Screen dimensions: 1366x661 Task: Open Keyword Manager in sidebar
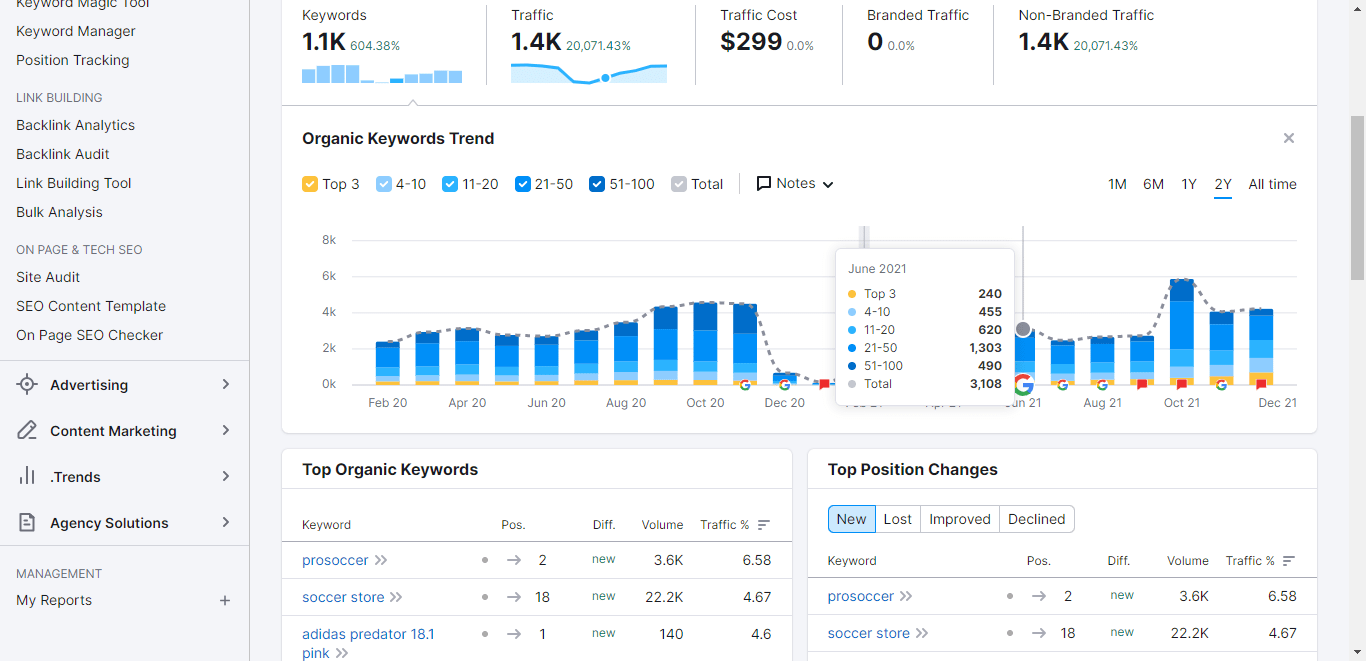[x=76, y=31]
